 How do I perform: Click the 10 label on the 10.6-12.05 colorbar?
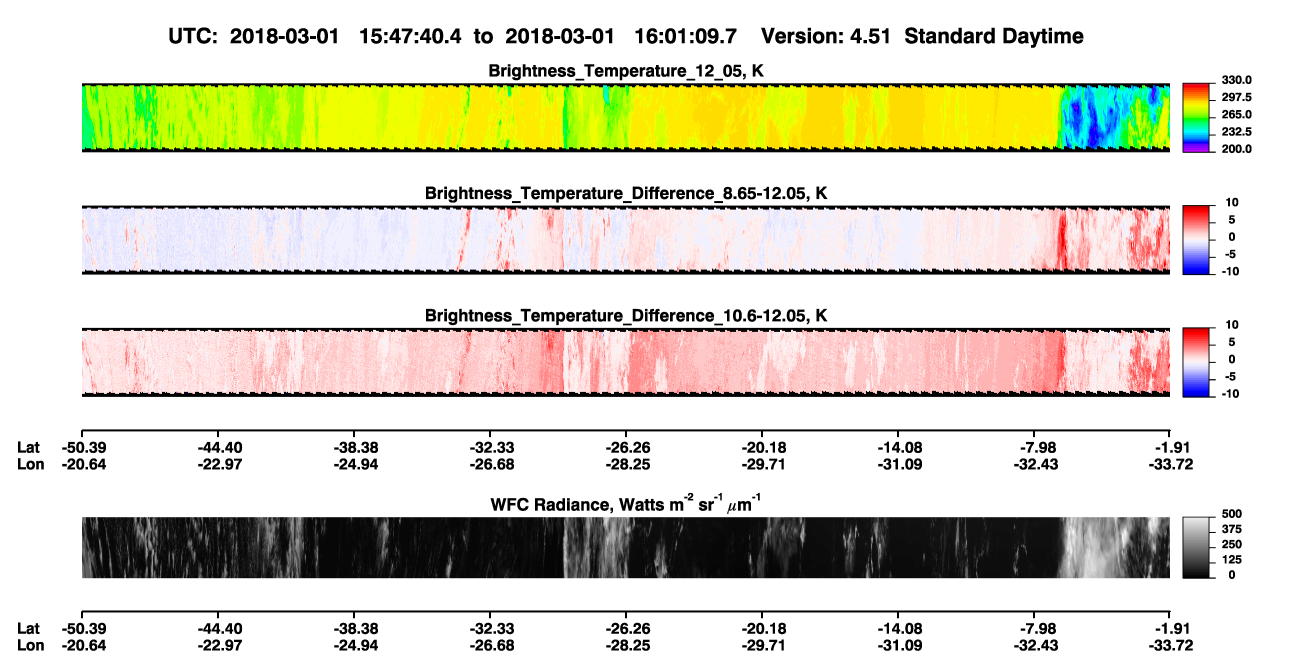[x=1233, y=325]
